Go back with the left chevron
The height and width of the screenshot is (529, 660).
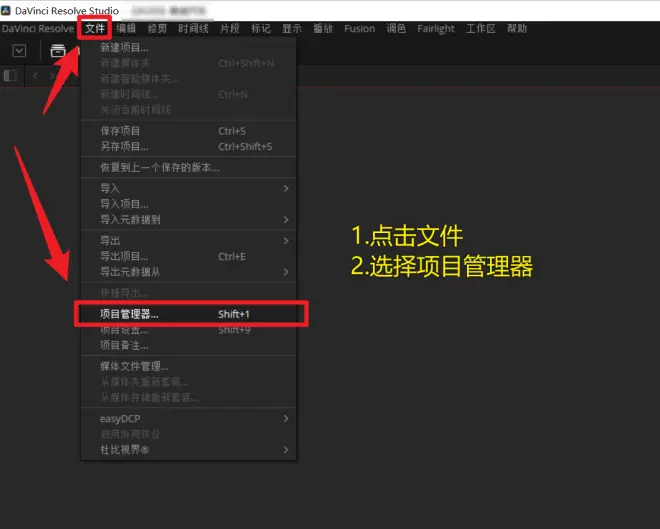pyautogui.click(x=36, y=76)
